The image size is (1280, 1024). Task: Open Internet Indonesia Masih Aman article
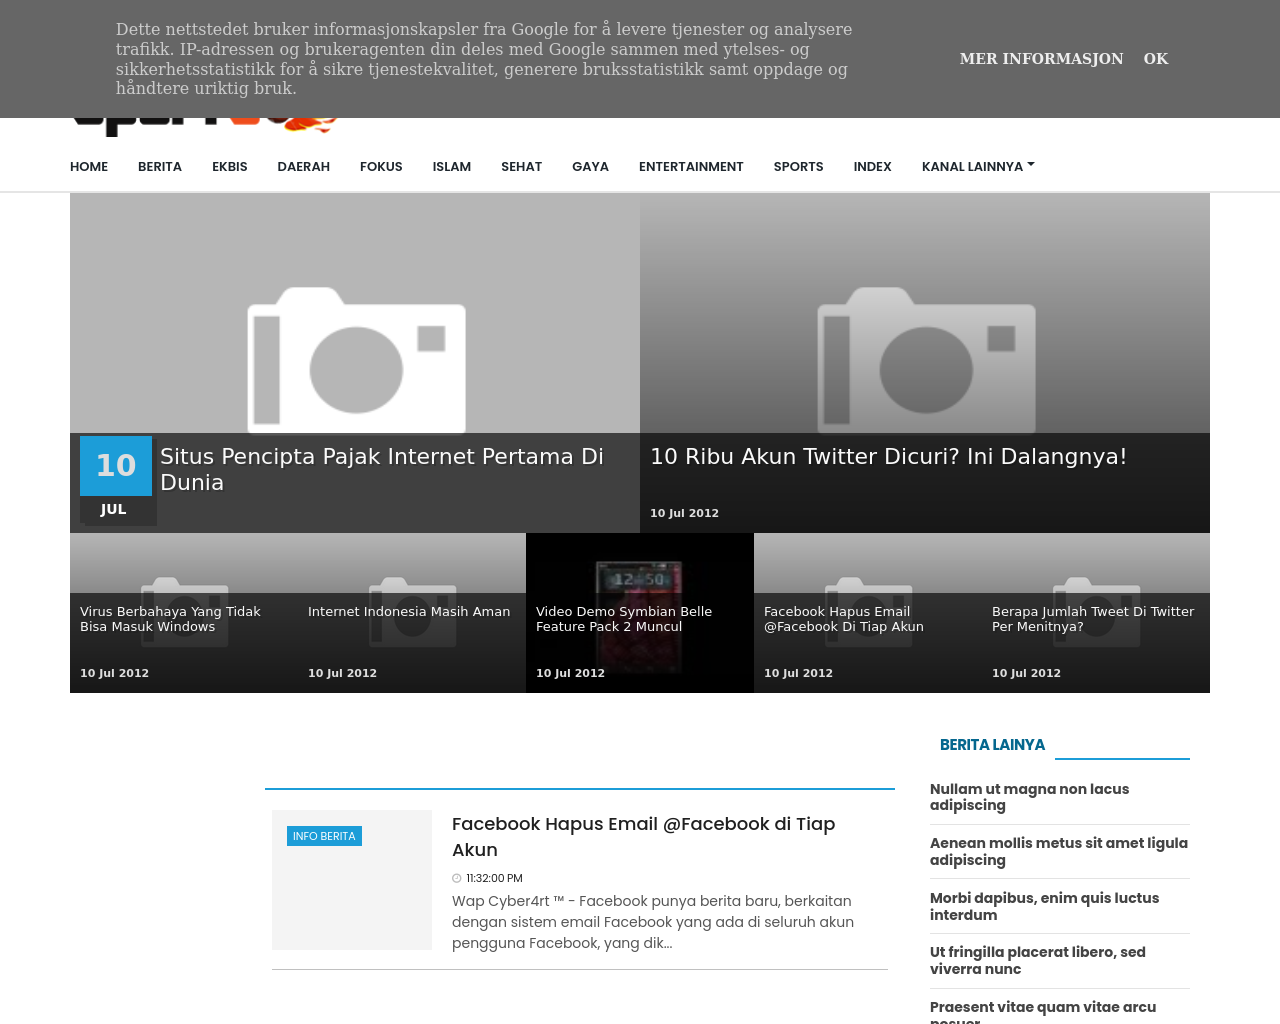tap(409, 612)
